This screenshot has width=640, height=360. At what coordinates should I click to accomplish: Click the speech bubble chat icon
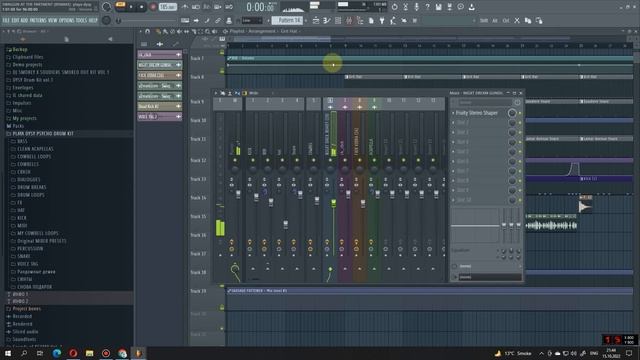[x=460, y=7]
